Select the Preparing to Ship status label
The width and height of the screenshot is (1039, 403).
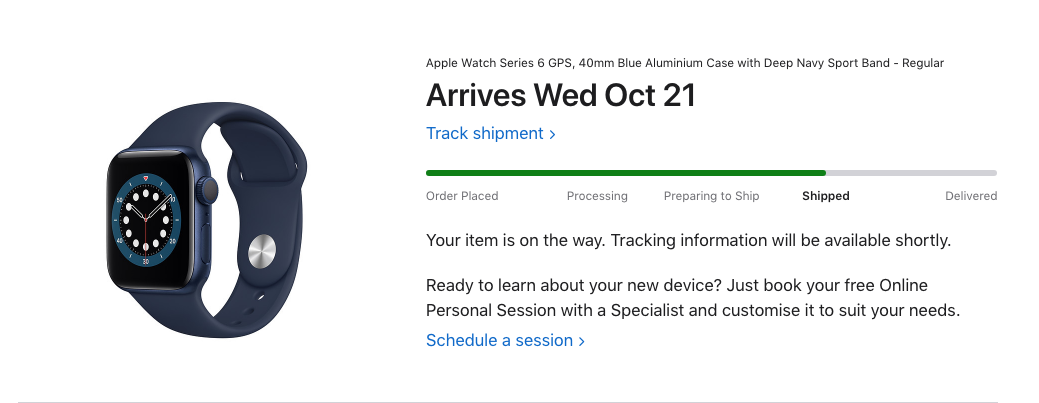[712, 196]
